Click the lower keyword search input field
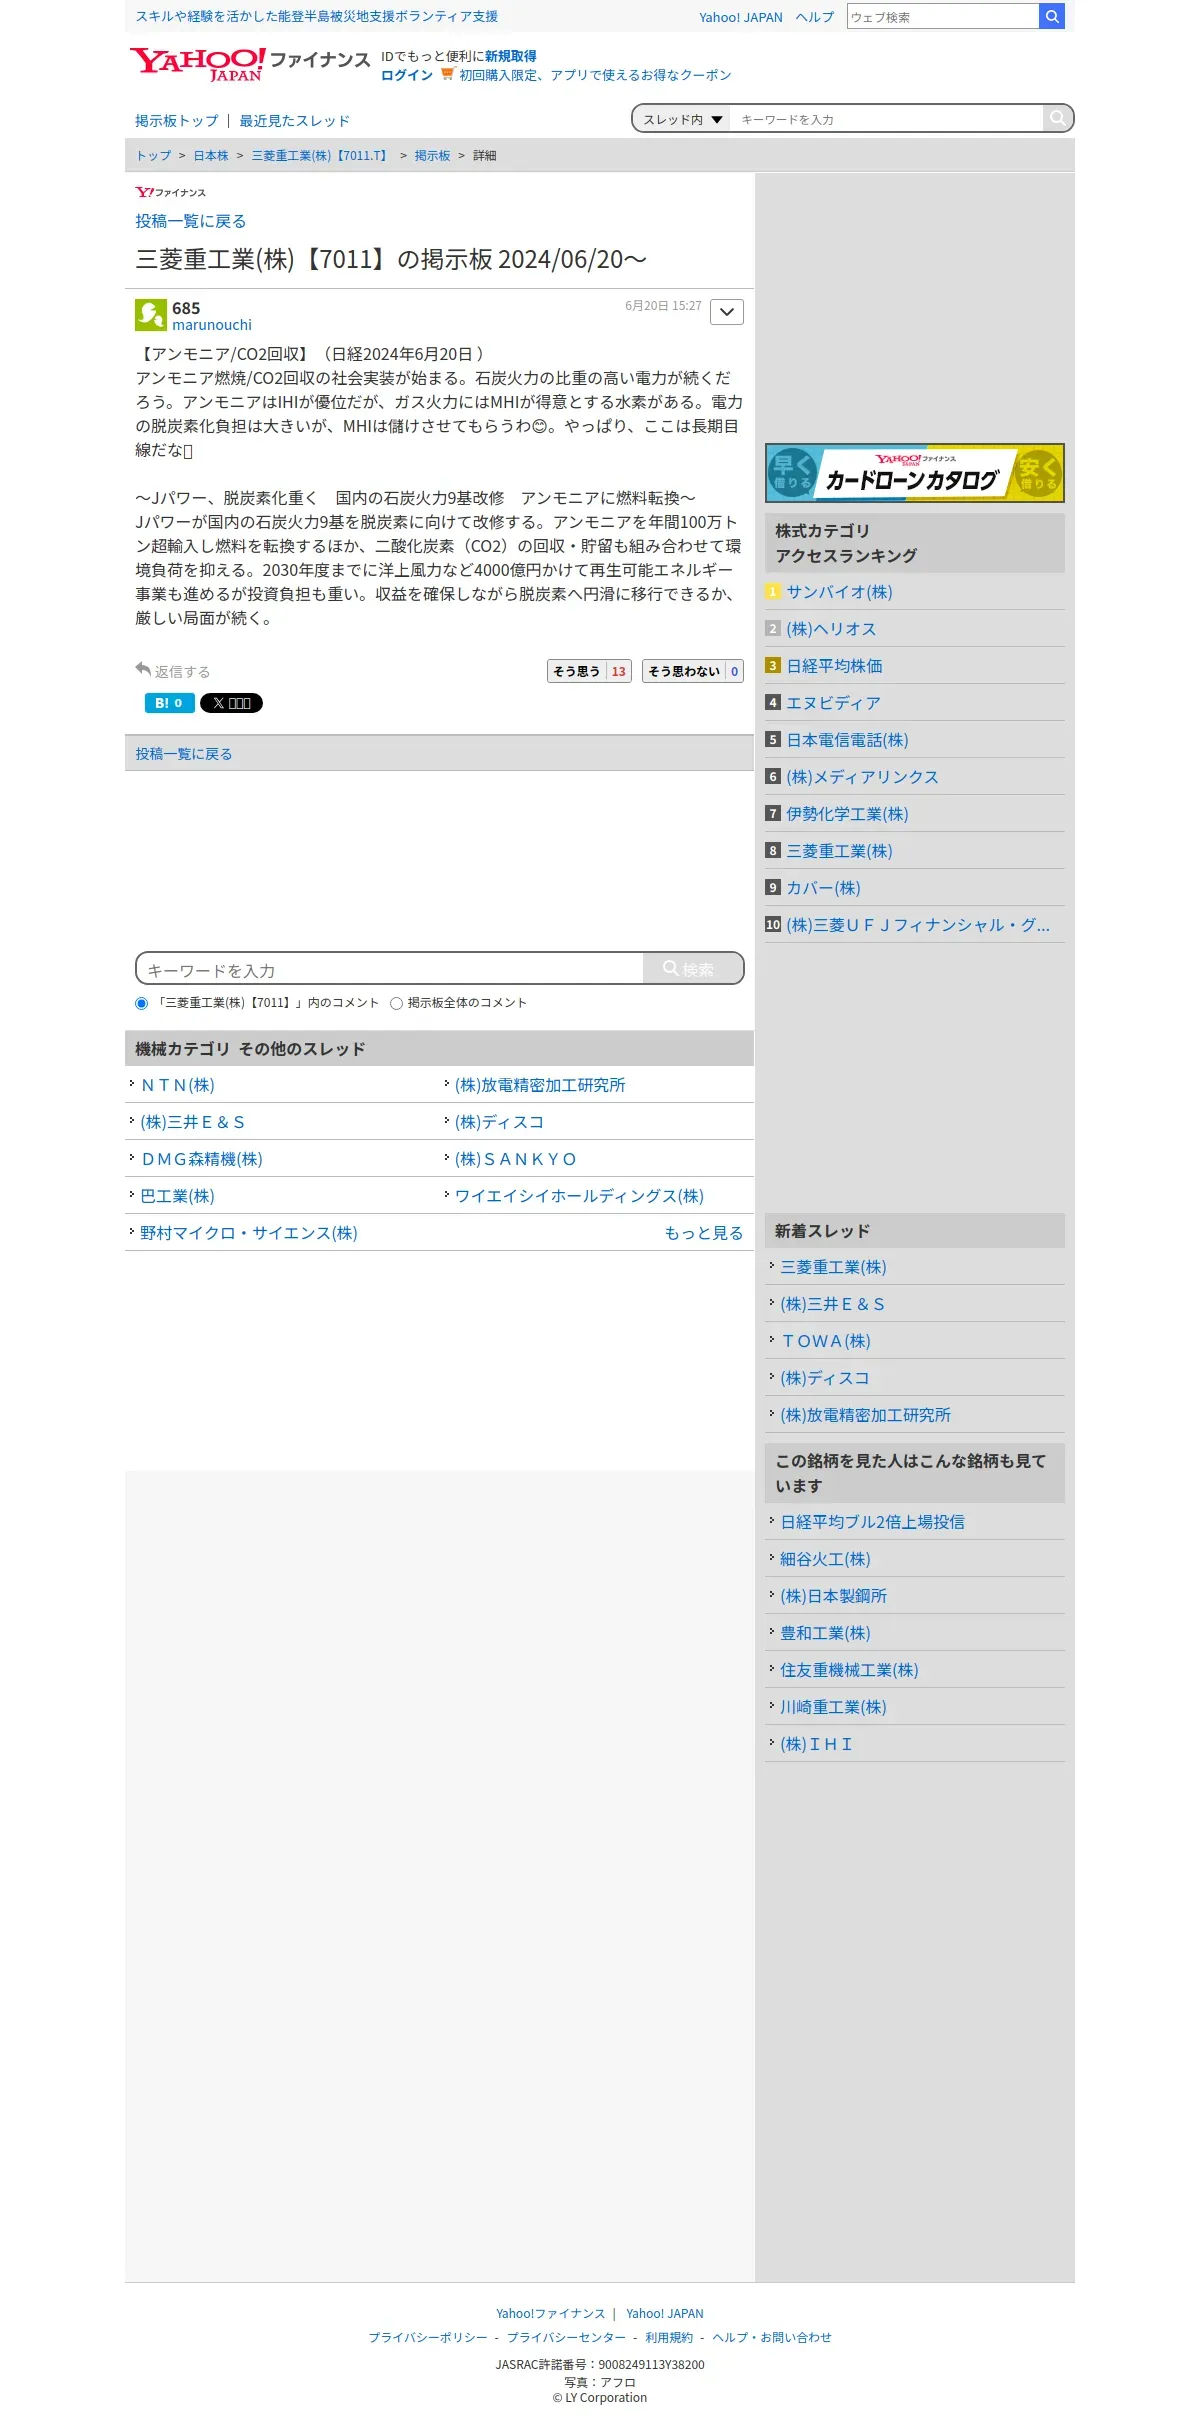The height and width of the screenshot is (2427, 1200). pos(390,969)
